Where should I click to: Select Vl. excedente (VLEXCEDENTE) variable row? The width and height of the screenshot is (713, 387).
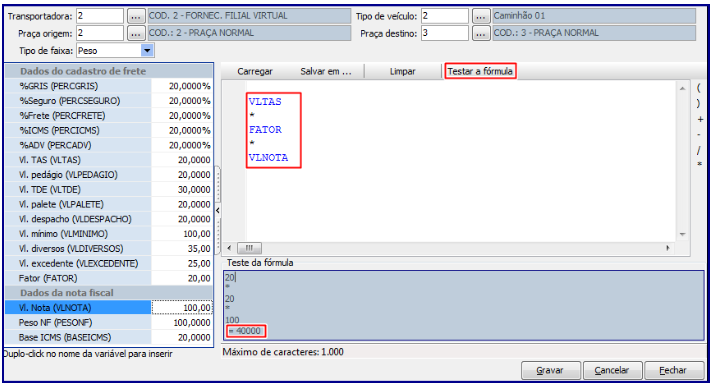(108, 263)
